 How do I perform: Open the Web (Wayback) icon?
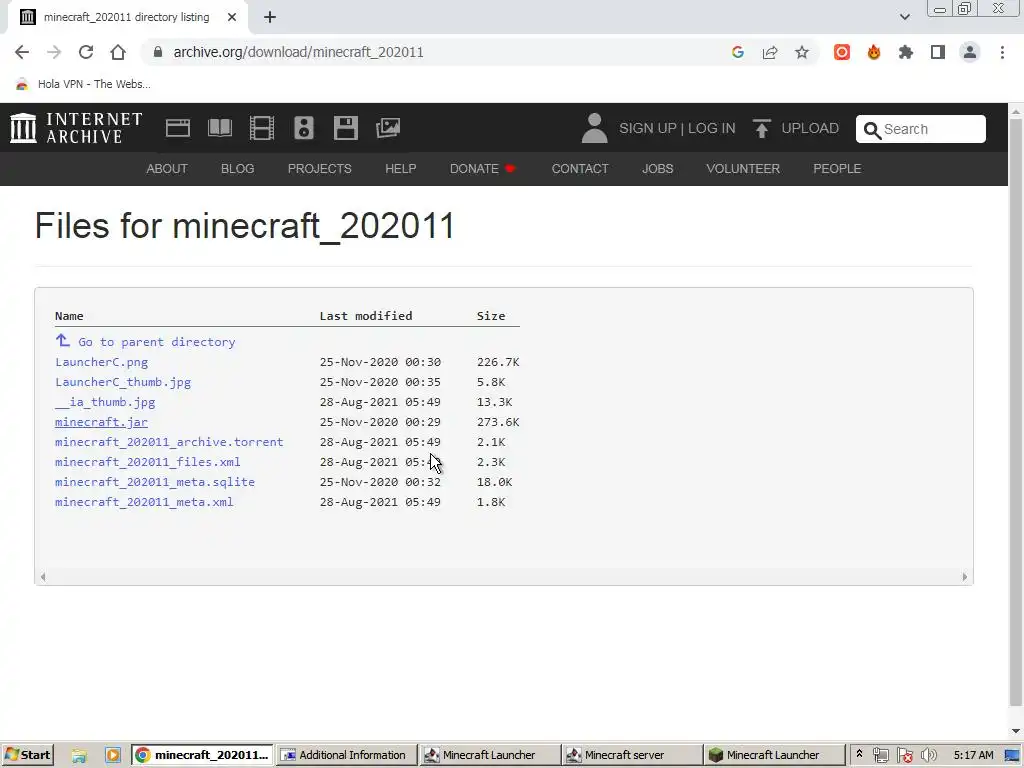pyautogui.click(x=178, y=128)
